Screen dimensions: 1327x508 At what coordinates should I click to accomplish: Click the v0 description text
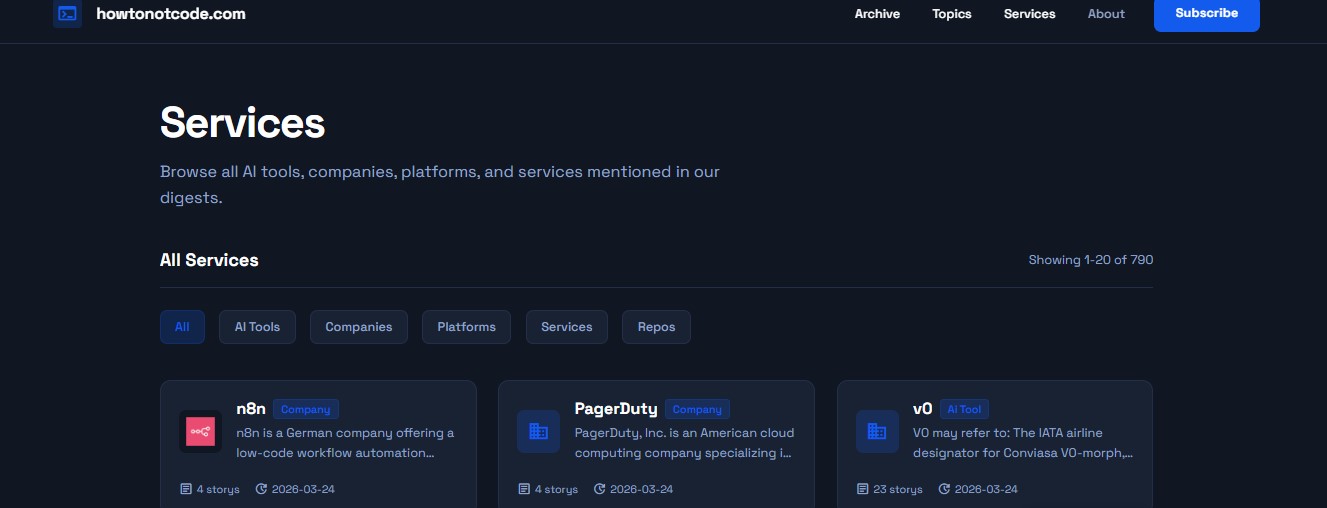(1023, 443)
